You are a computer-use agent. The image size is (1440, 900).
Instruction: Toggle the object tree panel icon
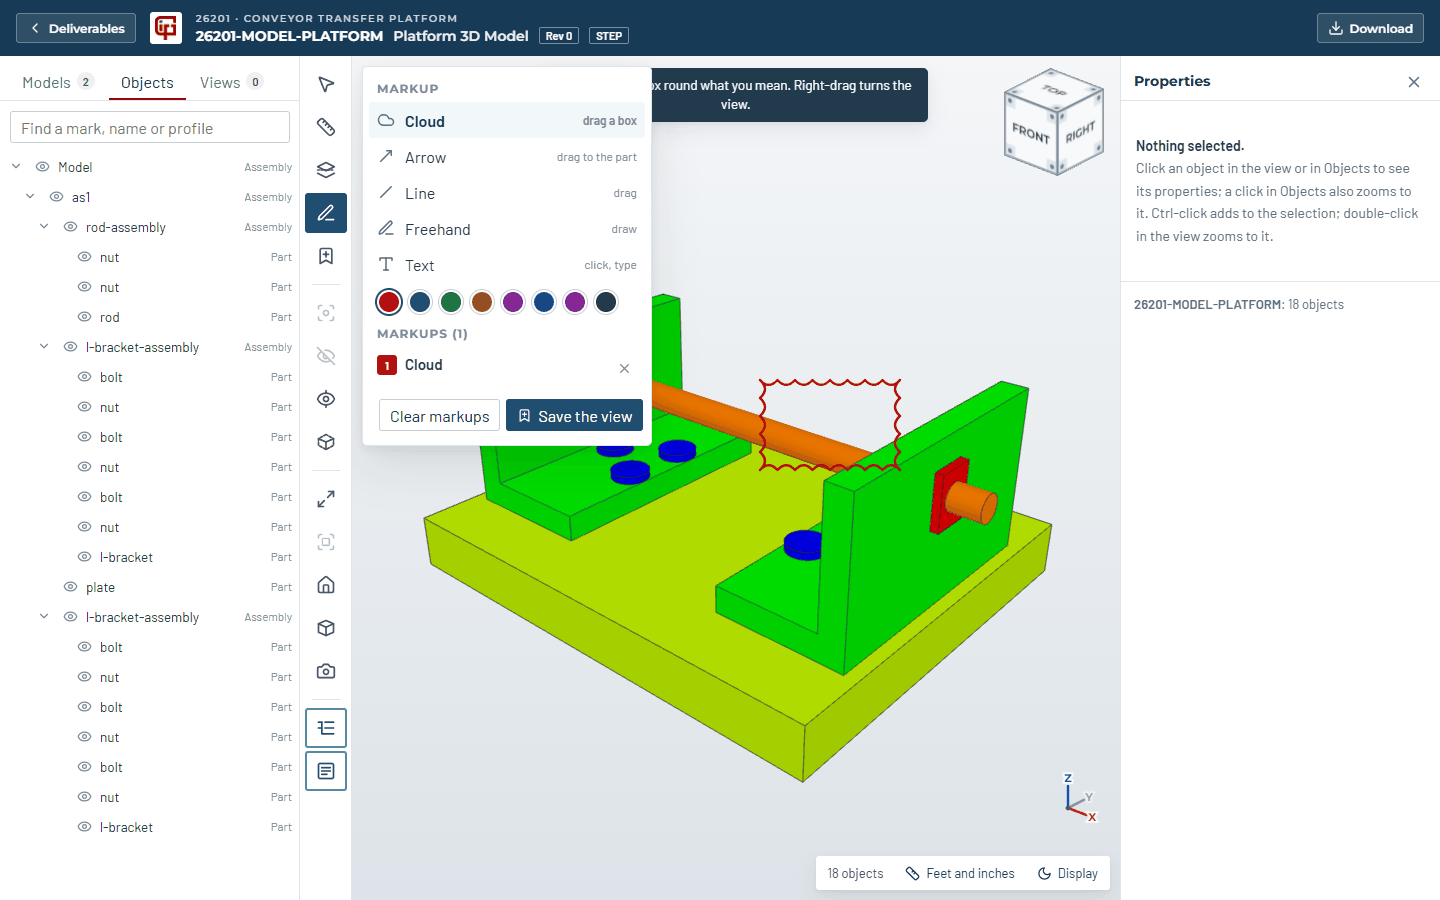click(x=326, y=728)
